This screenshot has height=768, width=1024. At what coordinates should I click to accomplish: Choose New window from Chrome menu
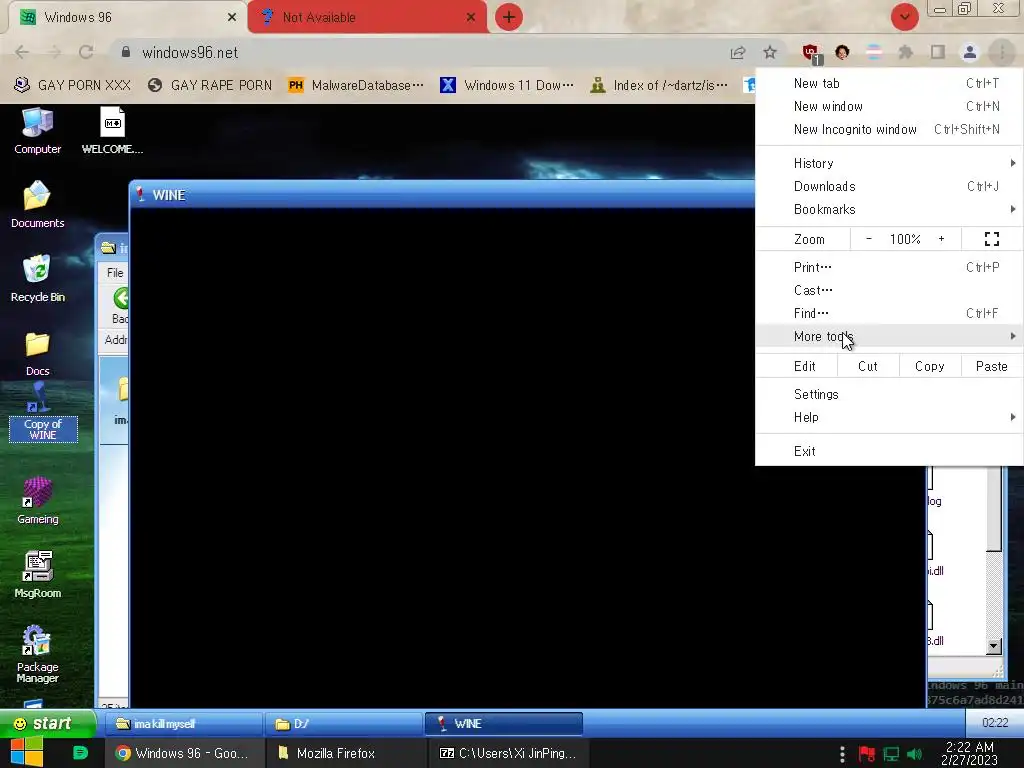pos(889,106)
